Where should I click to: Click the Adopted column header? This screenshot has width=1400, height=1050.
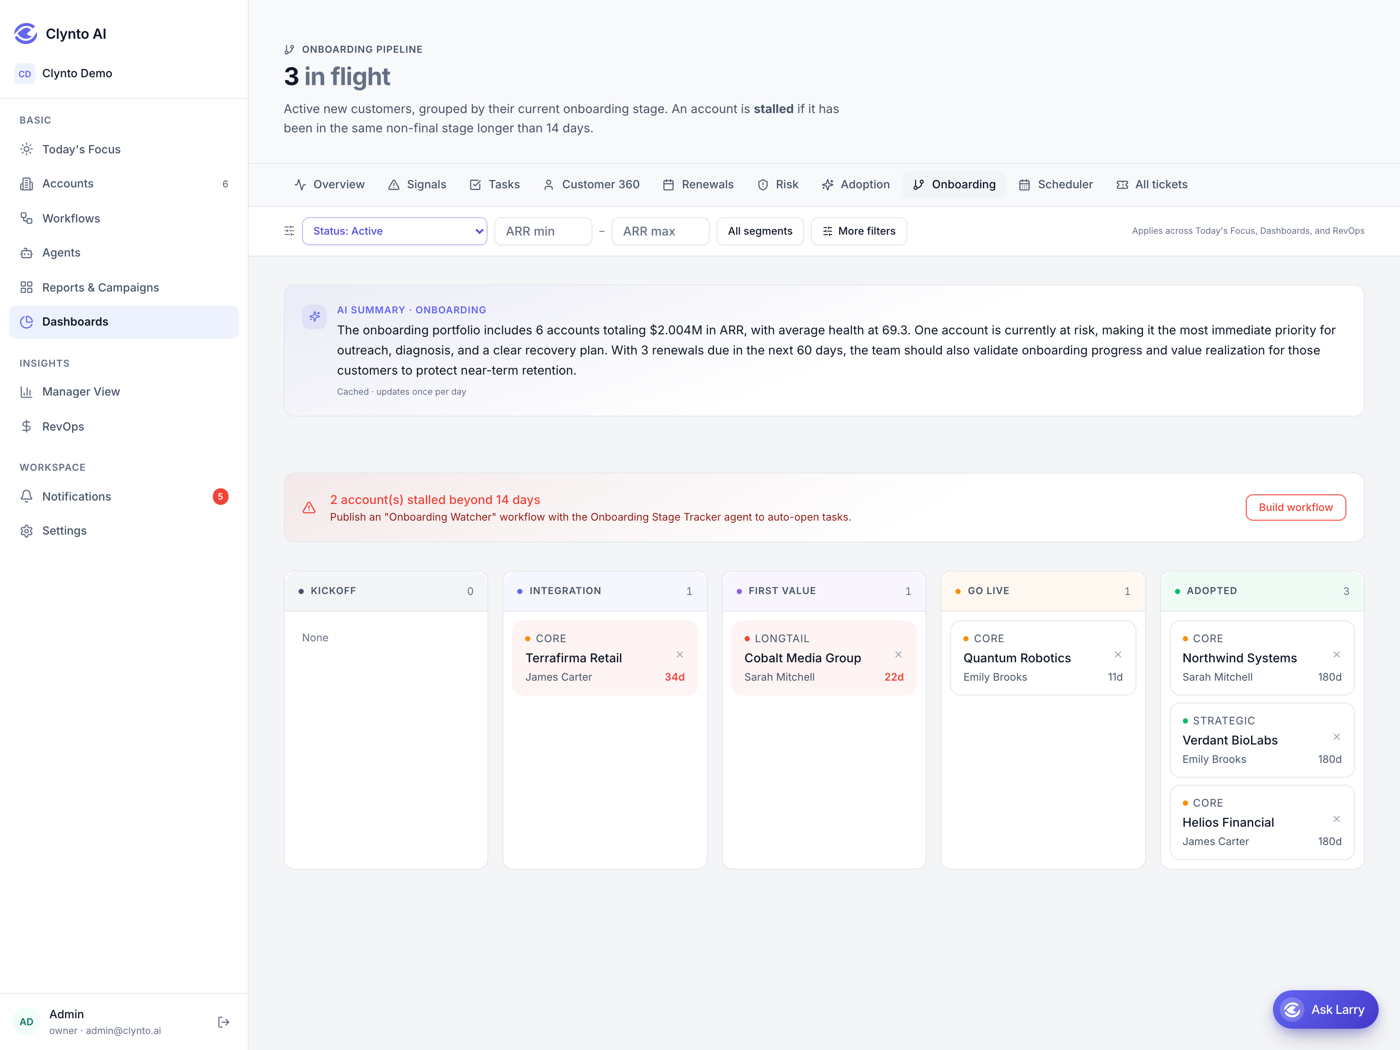coord(1262,591)
